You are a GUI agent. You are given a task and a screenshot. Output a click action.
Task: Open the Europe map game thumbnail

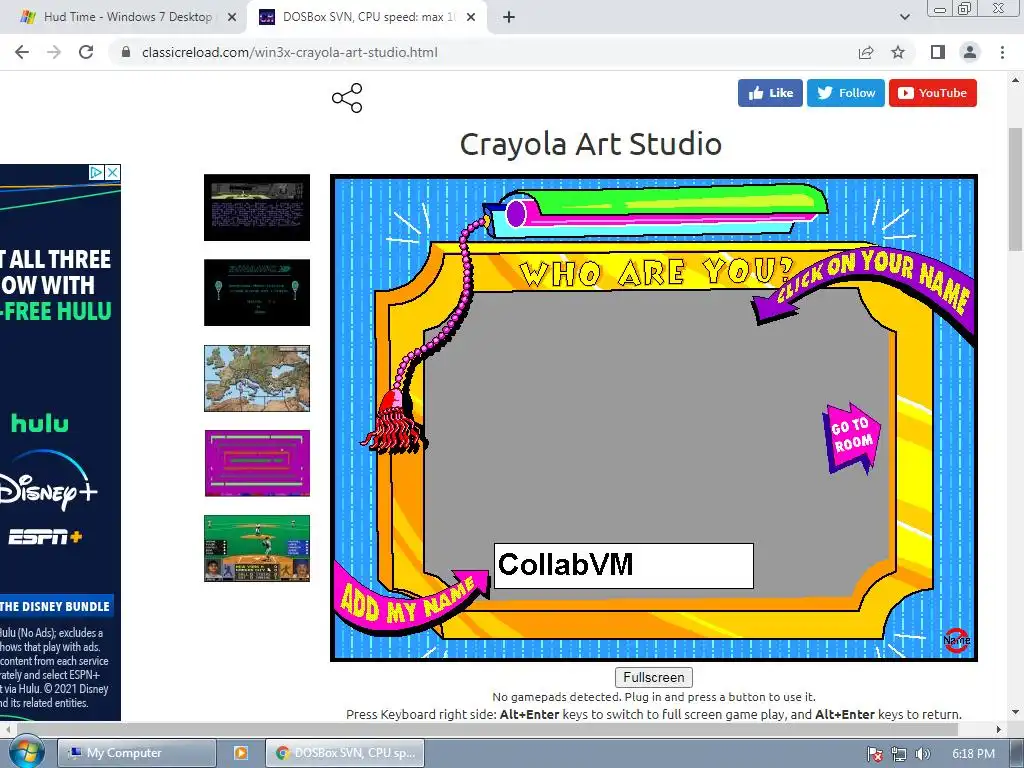coord(257,378)
